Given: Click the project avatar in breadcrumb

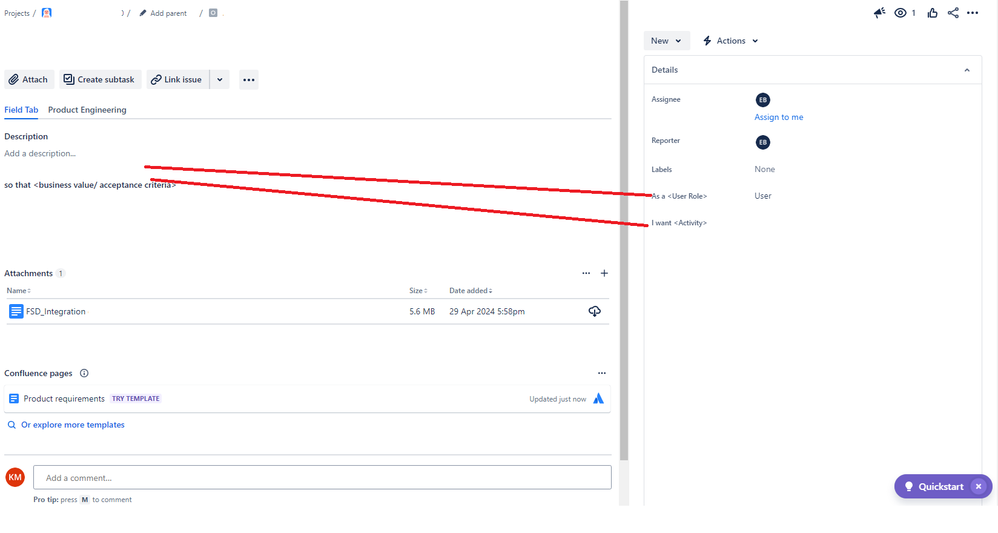Looking at the screenshot, I should coord(46,13).
